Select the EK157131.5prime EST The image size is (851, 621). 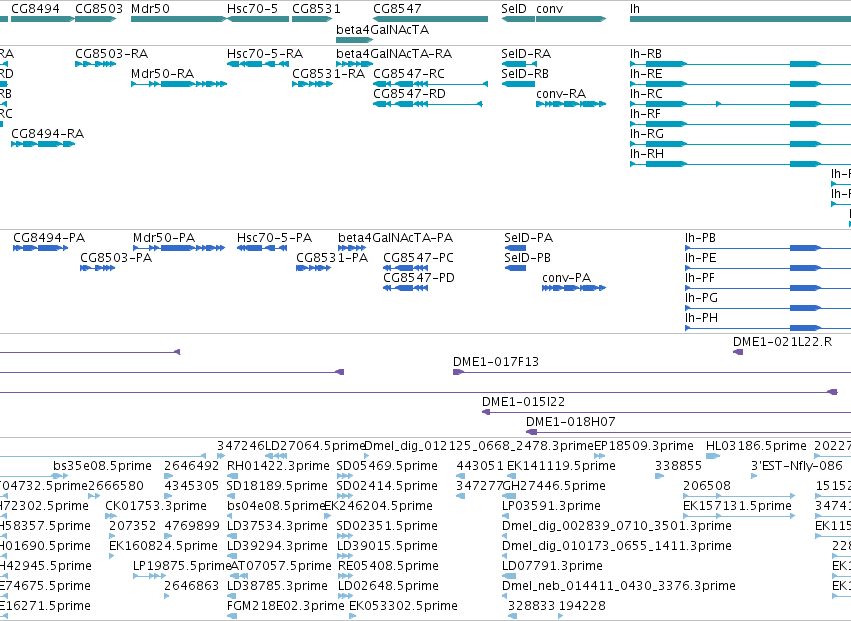pos(739,516)
